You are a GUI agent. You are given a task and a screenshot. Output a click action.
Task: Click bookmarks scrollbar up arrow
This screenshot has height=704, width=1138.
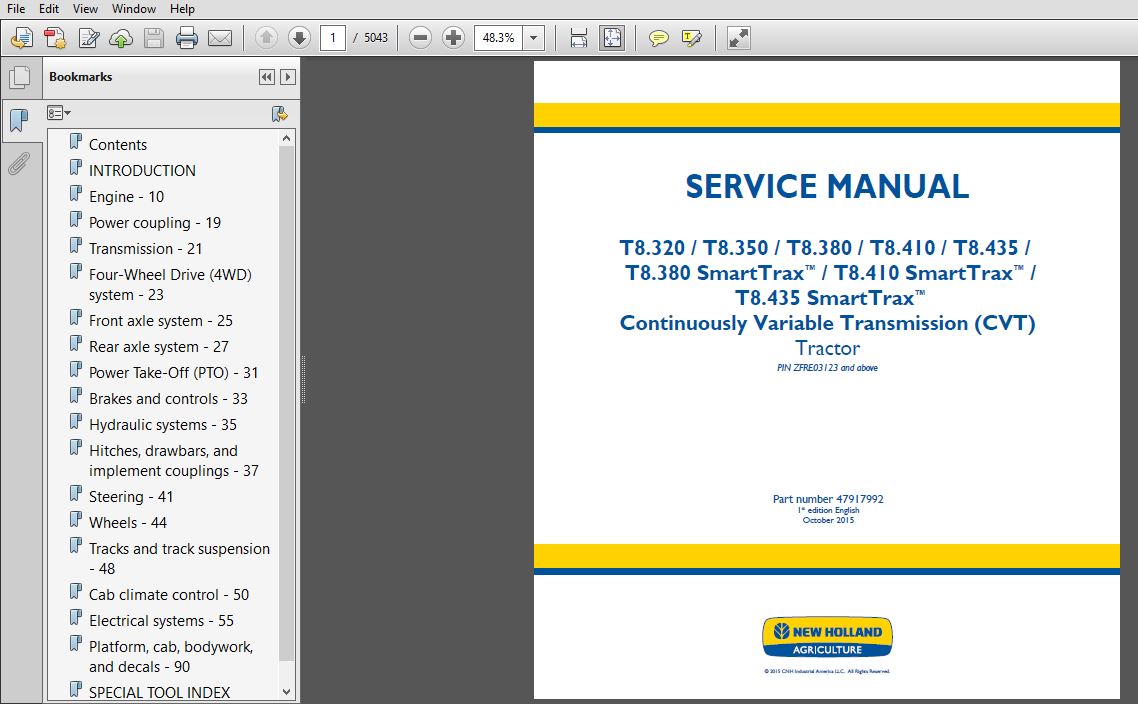(x=287, y=138)
